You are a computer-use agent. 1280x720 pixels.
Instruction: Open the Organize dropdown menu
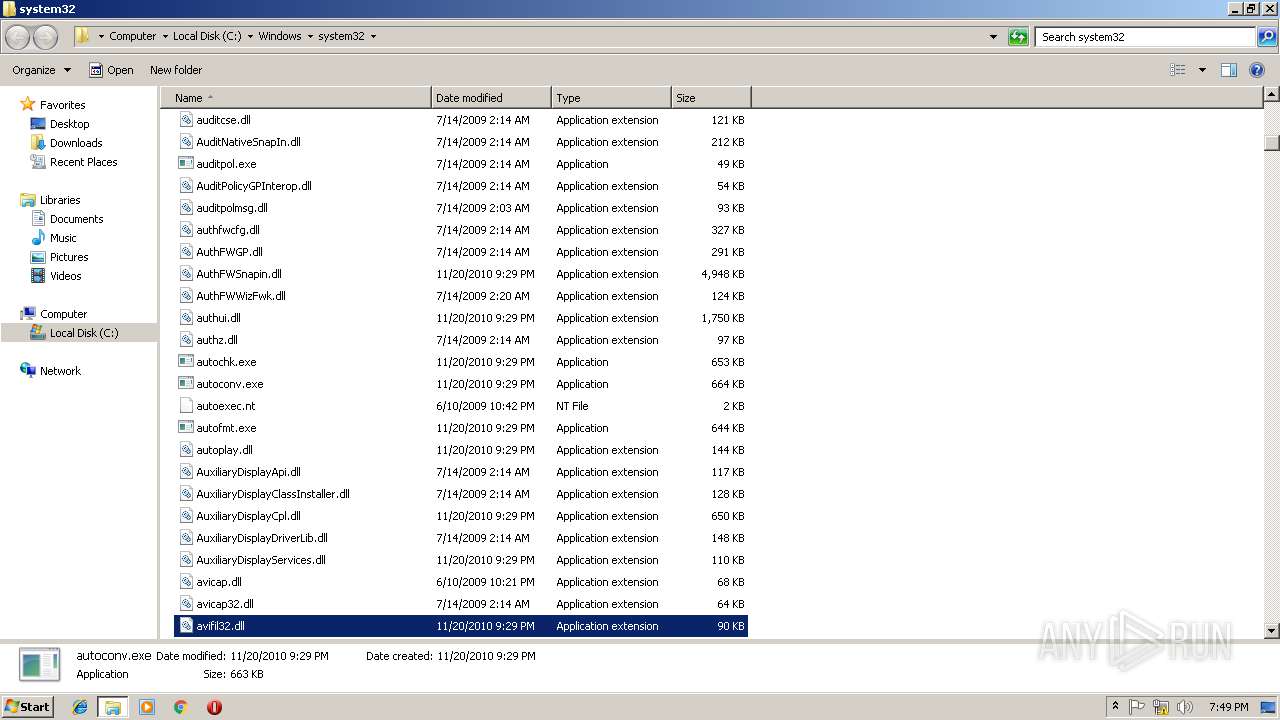coord(41,70)
